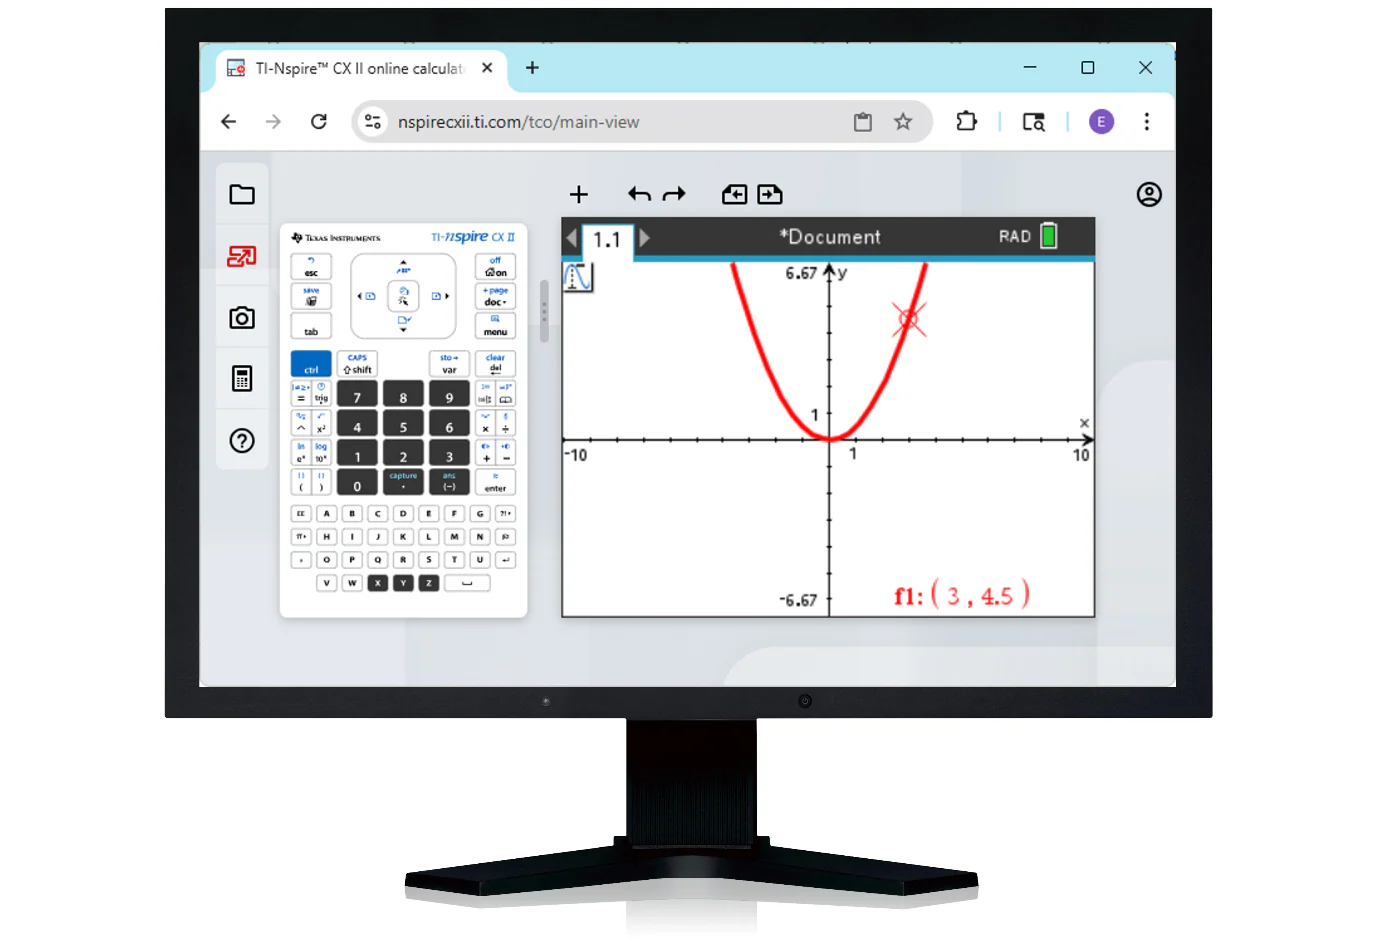The image size is (1376, 945).
Task: Tap the decimal point capture key
Action: click(403, 482)
